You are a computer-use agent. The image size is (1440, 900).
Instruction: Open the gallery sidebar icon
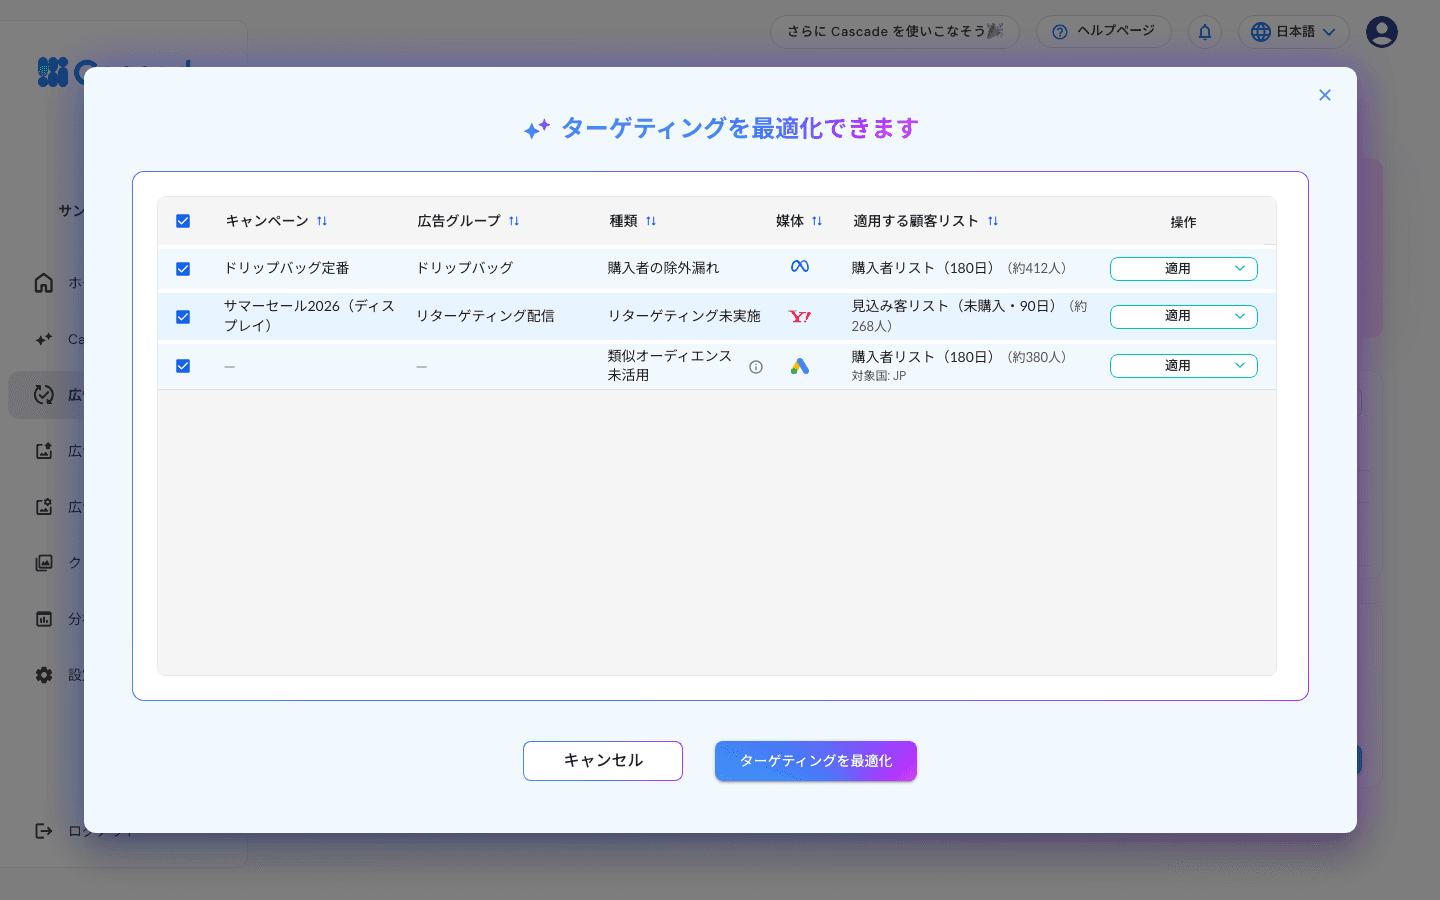44,563
